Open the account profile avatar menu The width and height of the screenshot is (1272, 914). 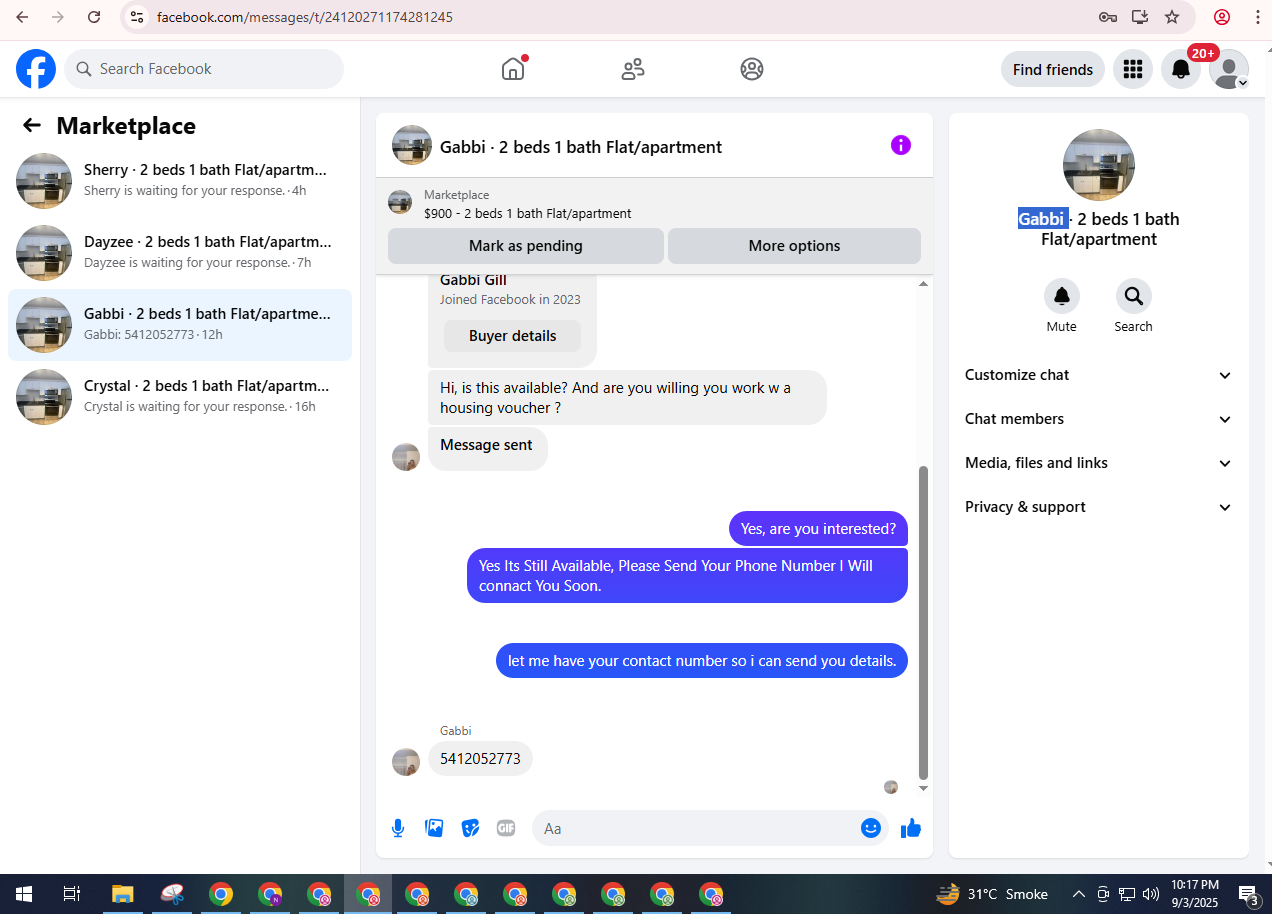coord(1229,69)
